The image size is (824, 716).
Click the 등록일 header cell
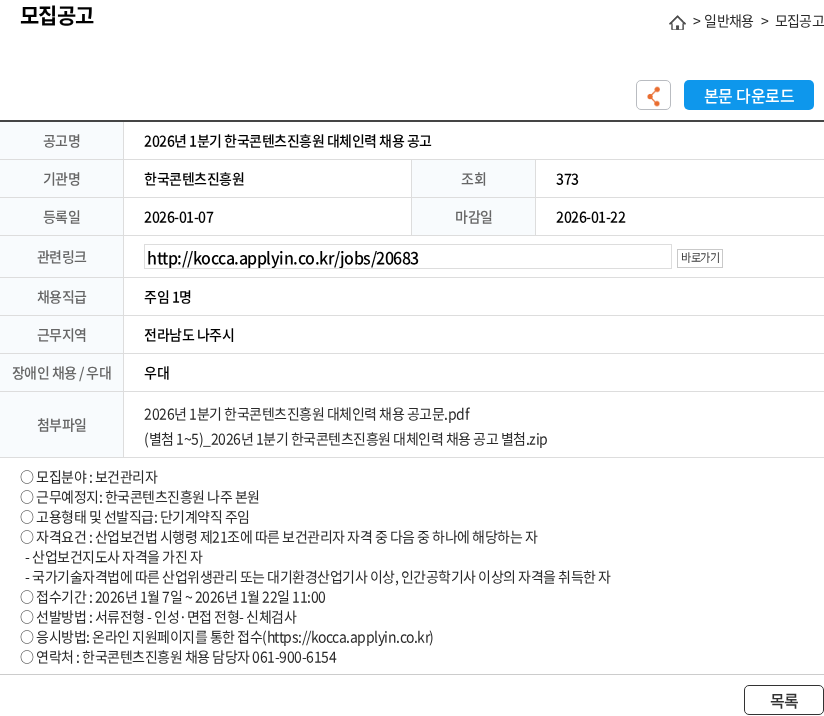click(61, 217)
